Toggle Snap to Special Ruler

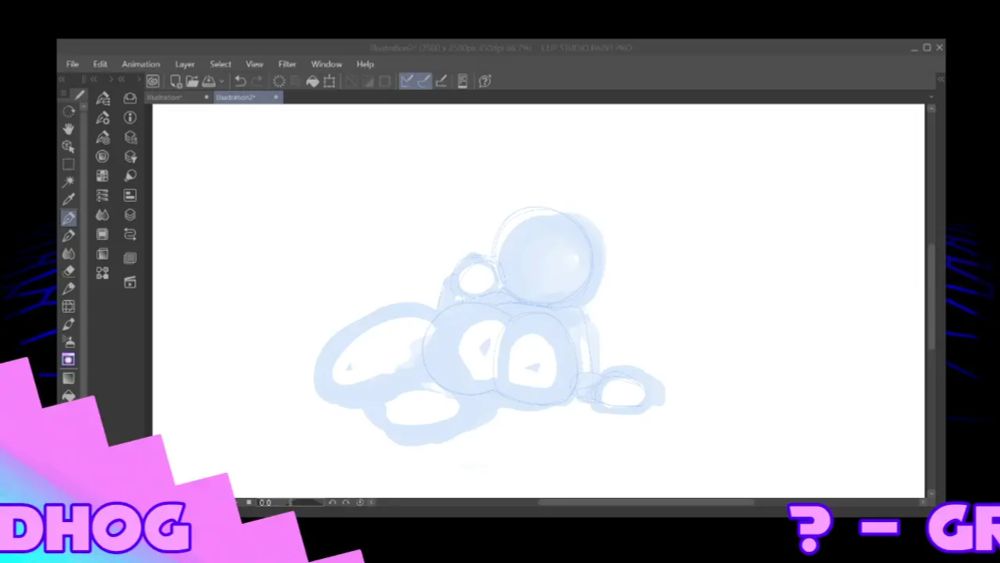click(x=424, y=81)
